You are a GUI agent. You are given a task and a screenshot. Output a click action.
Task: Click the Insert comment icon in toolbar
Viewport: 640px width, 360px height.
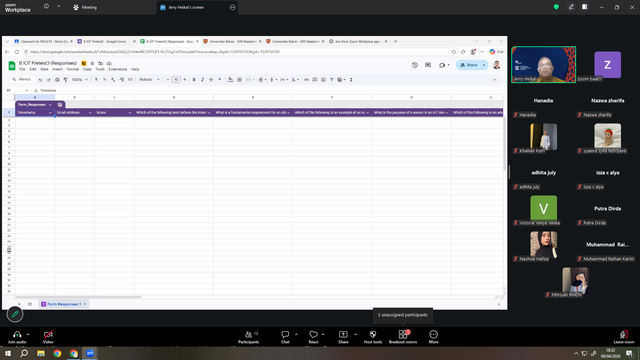click(315, 80)
